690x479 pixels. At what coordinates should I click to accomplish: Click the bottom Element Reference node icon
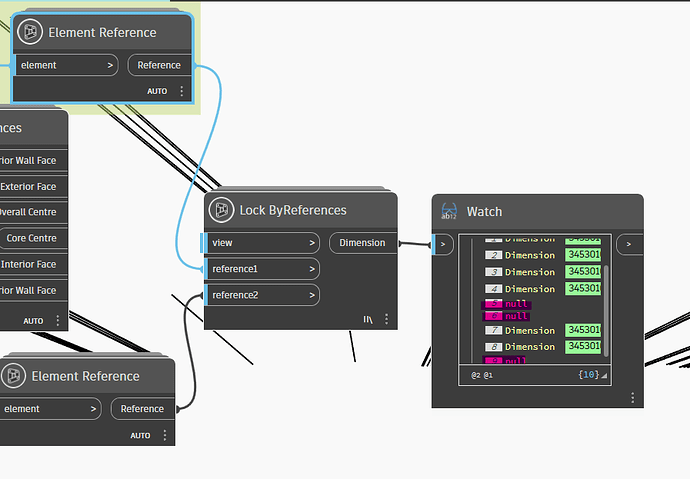[x=14, y=376]
